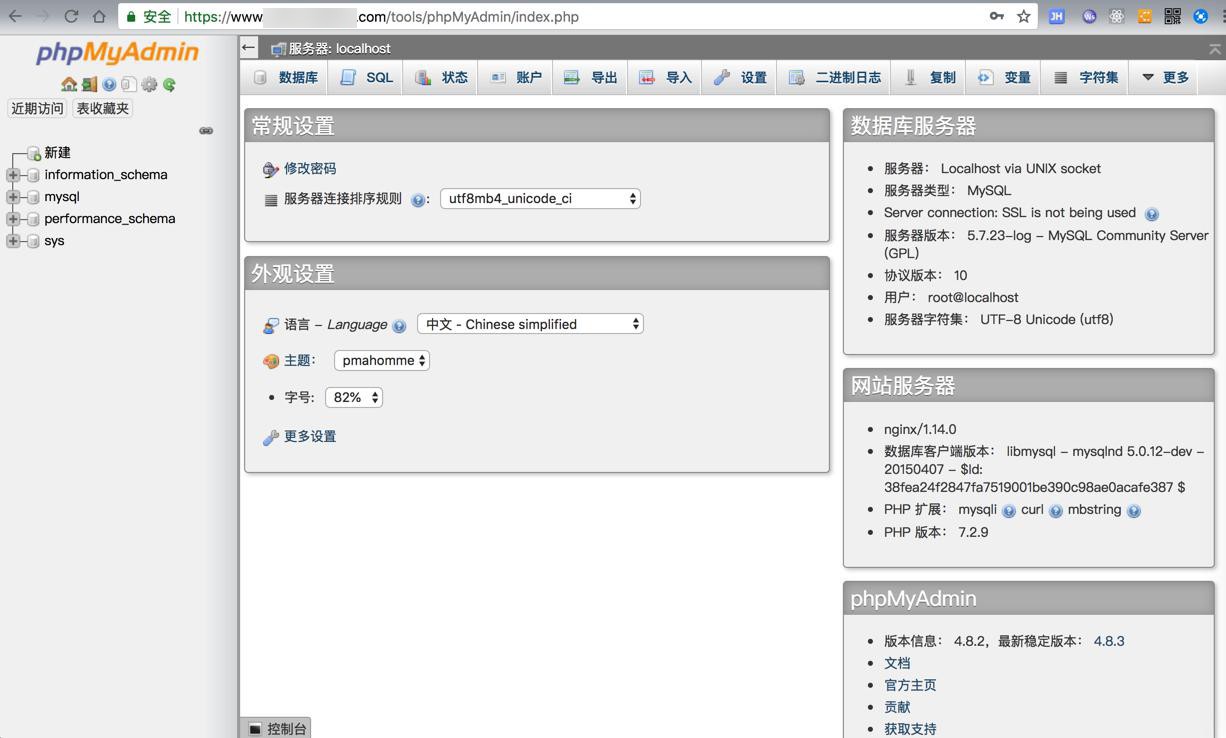Click the phpMyAdmin home icon in sidebar
Viewport: 1226px width, 738px height.
tap(69, 85)
